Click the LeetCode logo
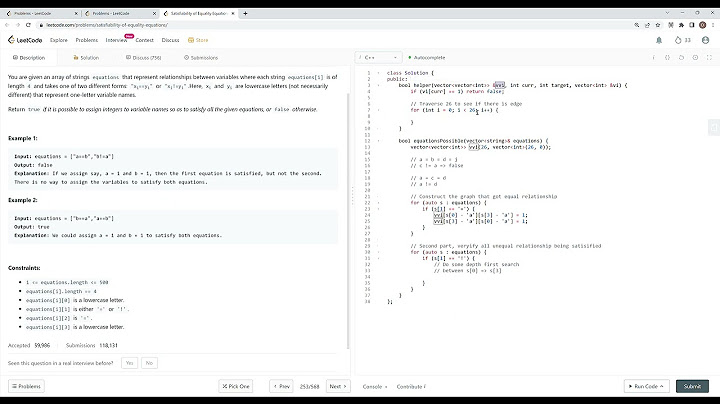Viewport: 720px width, 404px height. (25, 40)
